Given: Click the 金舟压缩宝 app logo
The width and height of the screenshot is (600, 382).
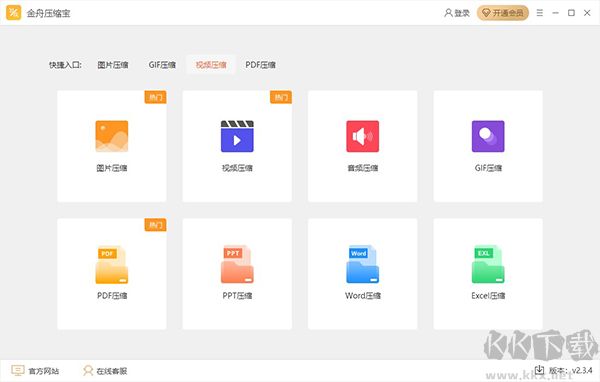Looking at the screenshot, I should 14,13.
